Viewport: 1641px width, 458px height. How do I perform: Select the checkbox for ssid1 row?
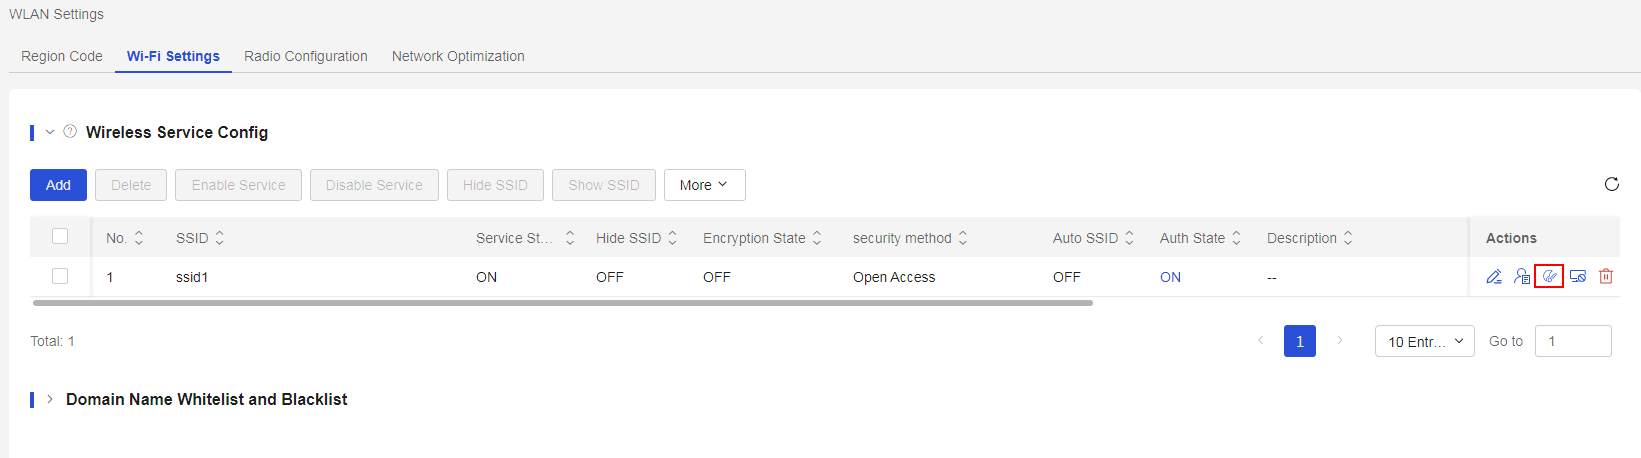tap(60, 276)
